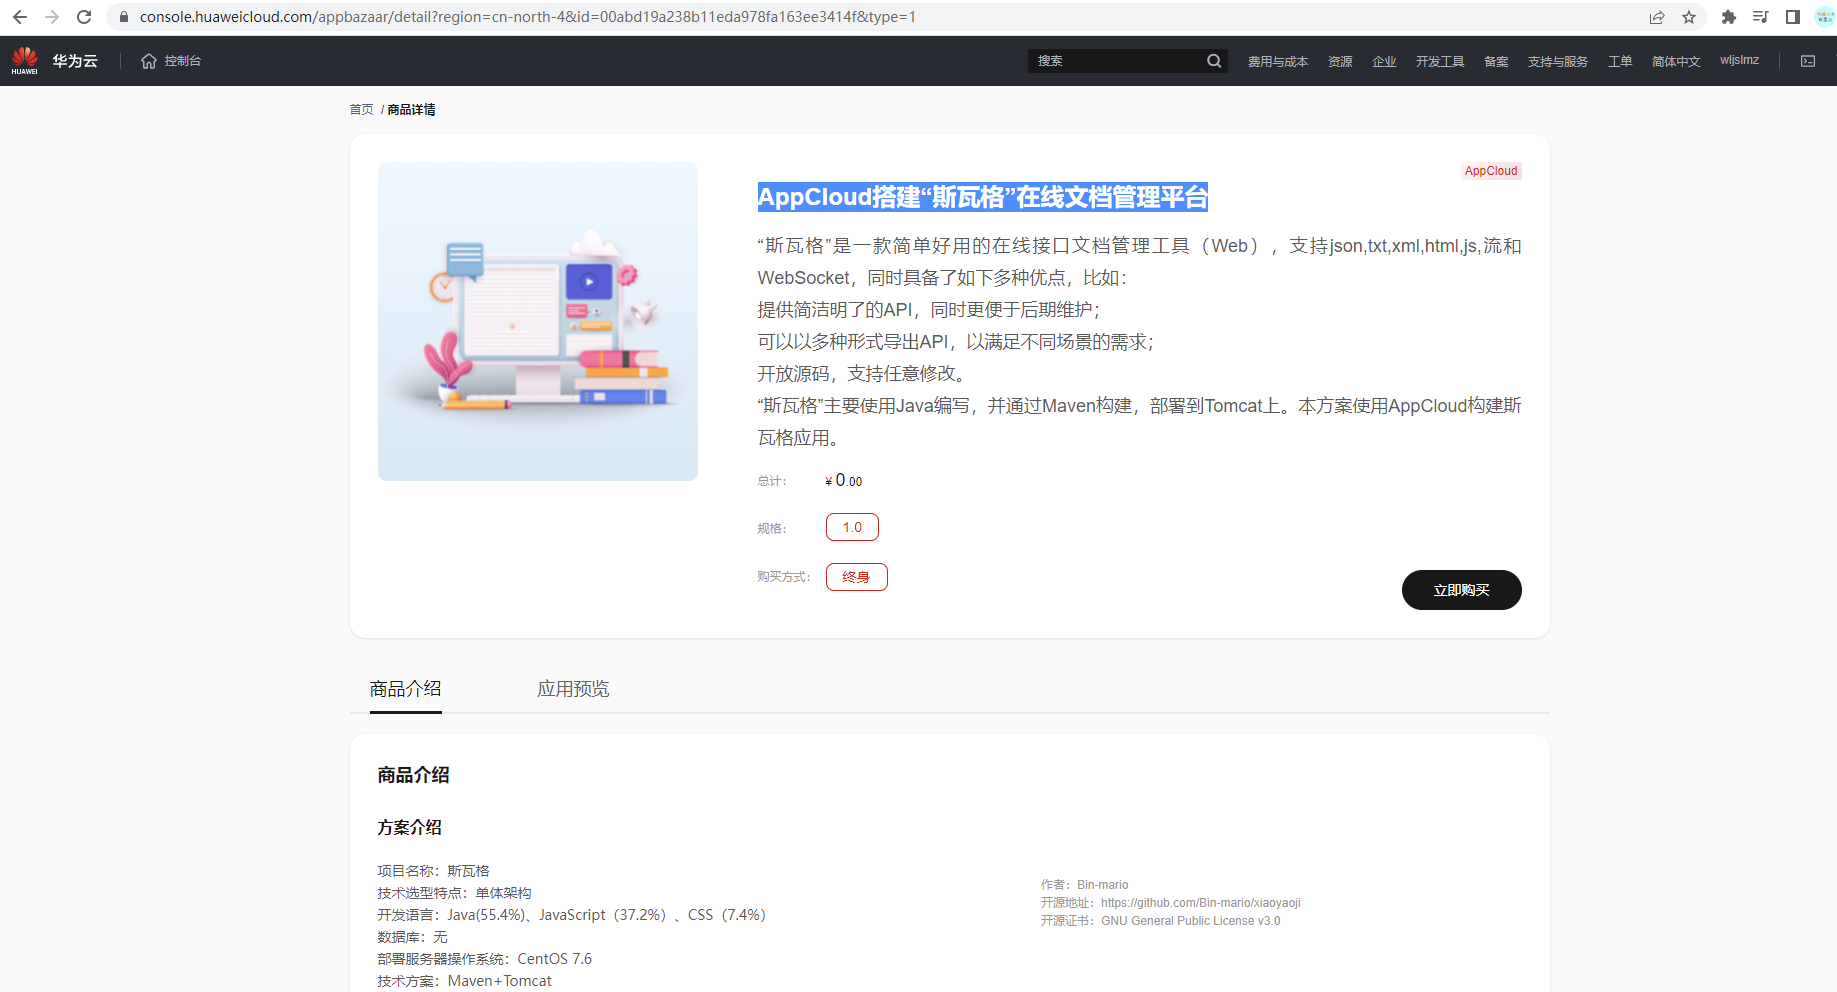
Task: Open the 开发工具 menu
Action: [1440, 61]
